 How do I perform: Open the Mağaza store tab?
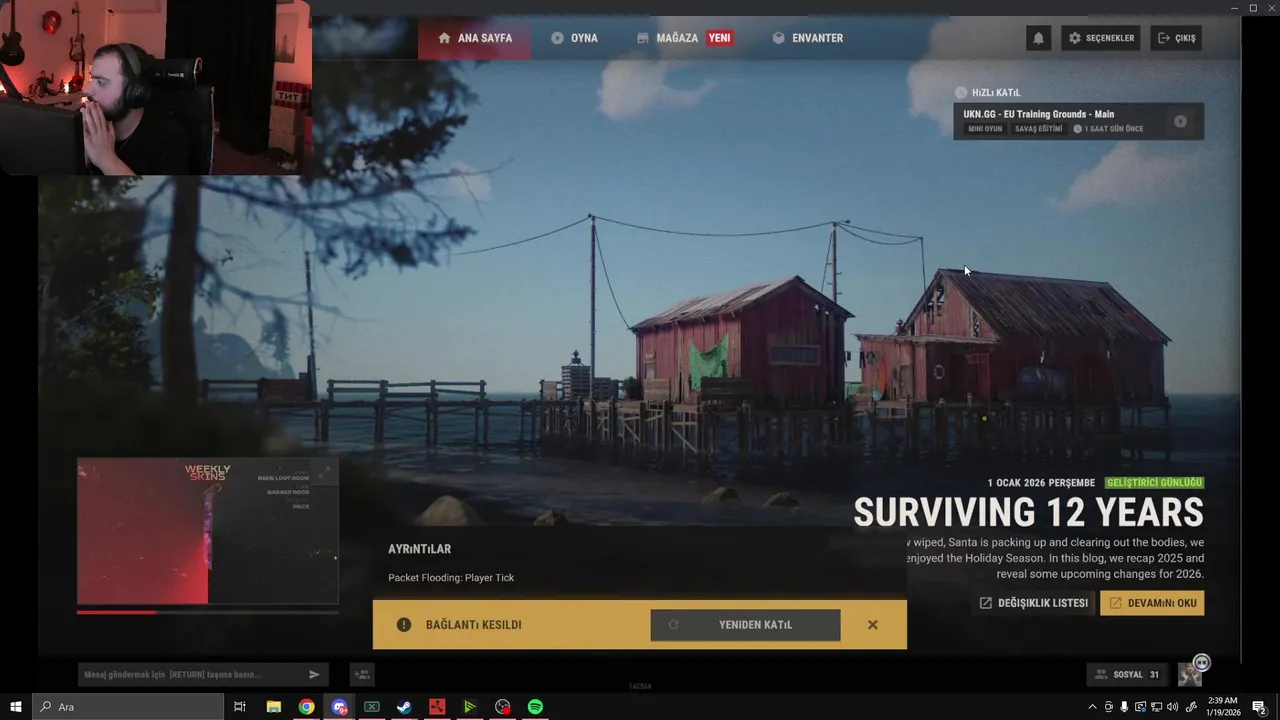pyautogui.click(x=684, y=38)
